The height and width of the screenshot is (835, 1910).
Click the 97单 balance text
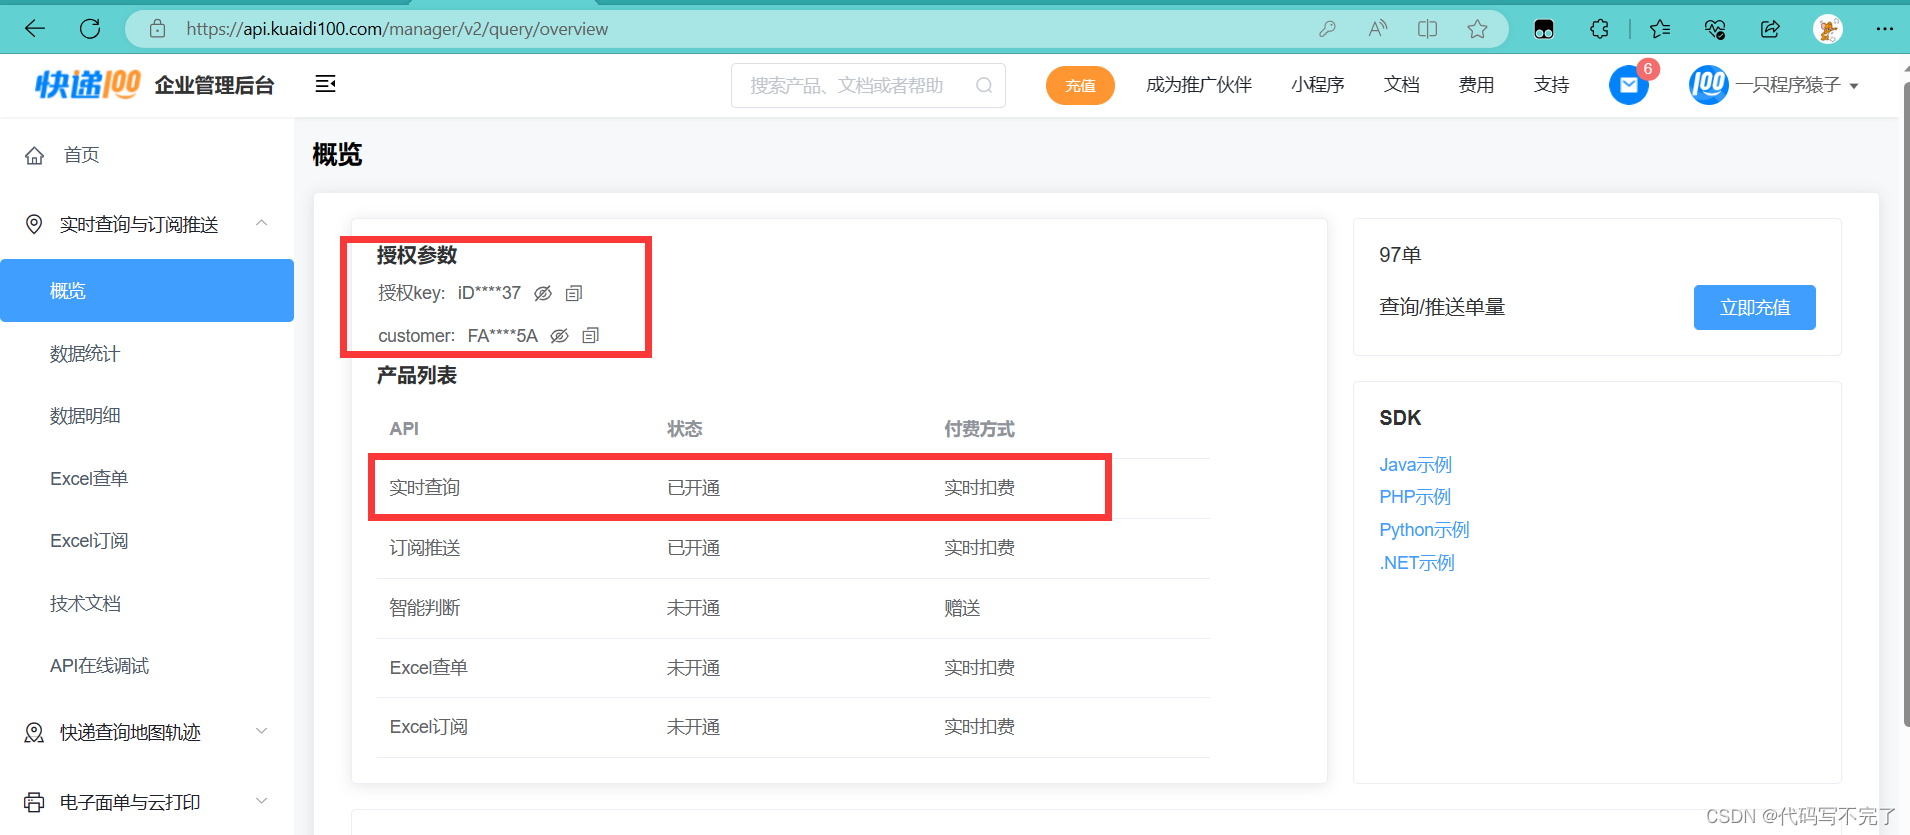coord(1400,255)
